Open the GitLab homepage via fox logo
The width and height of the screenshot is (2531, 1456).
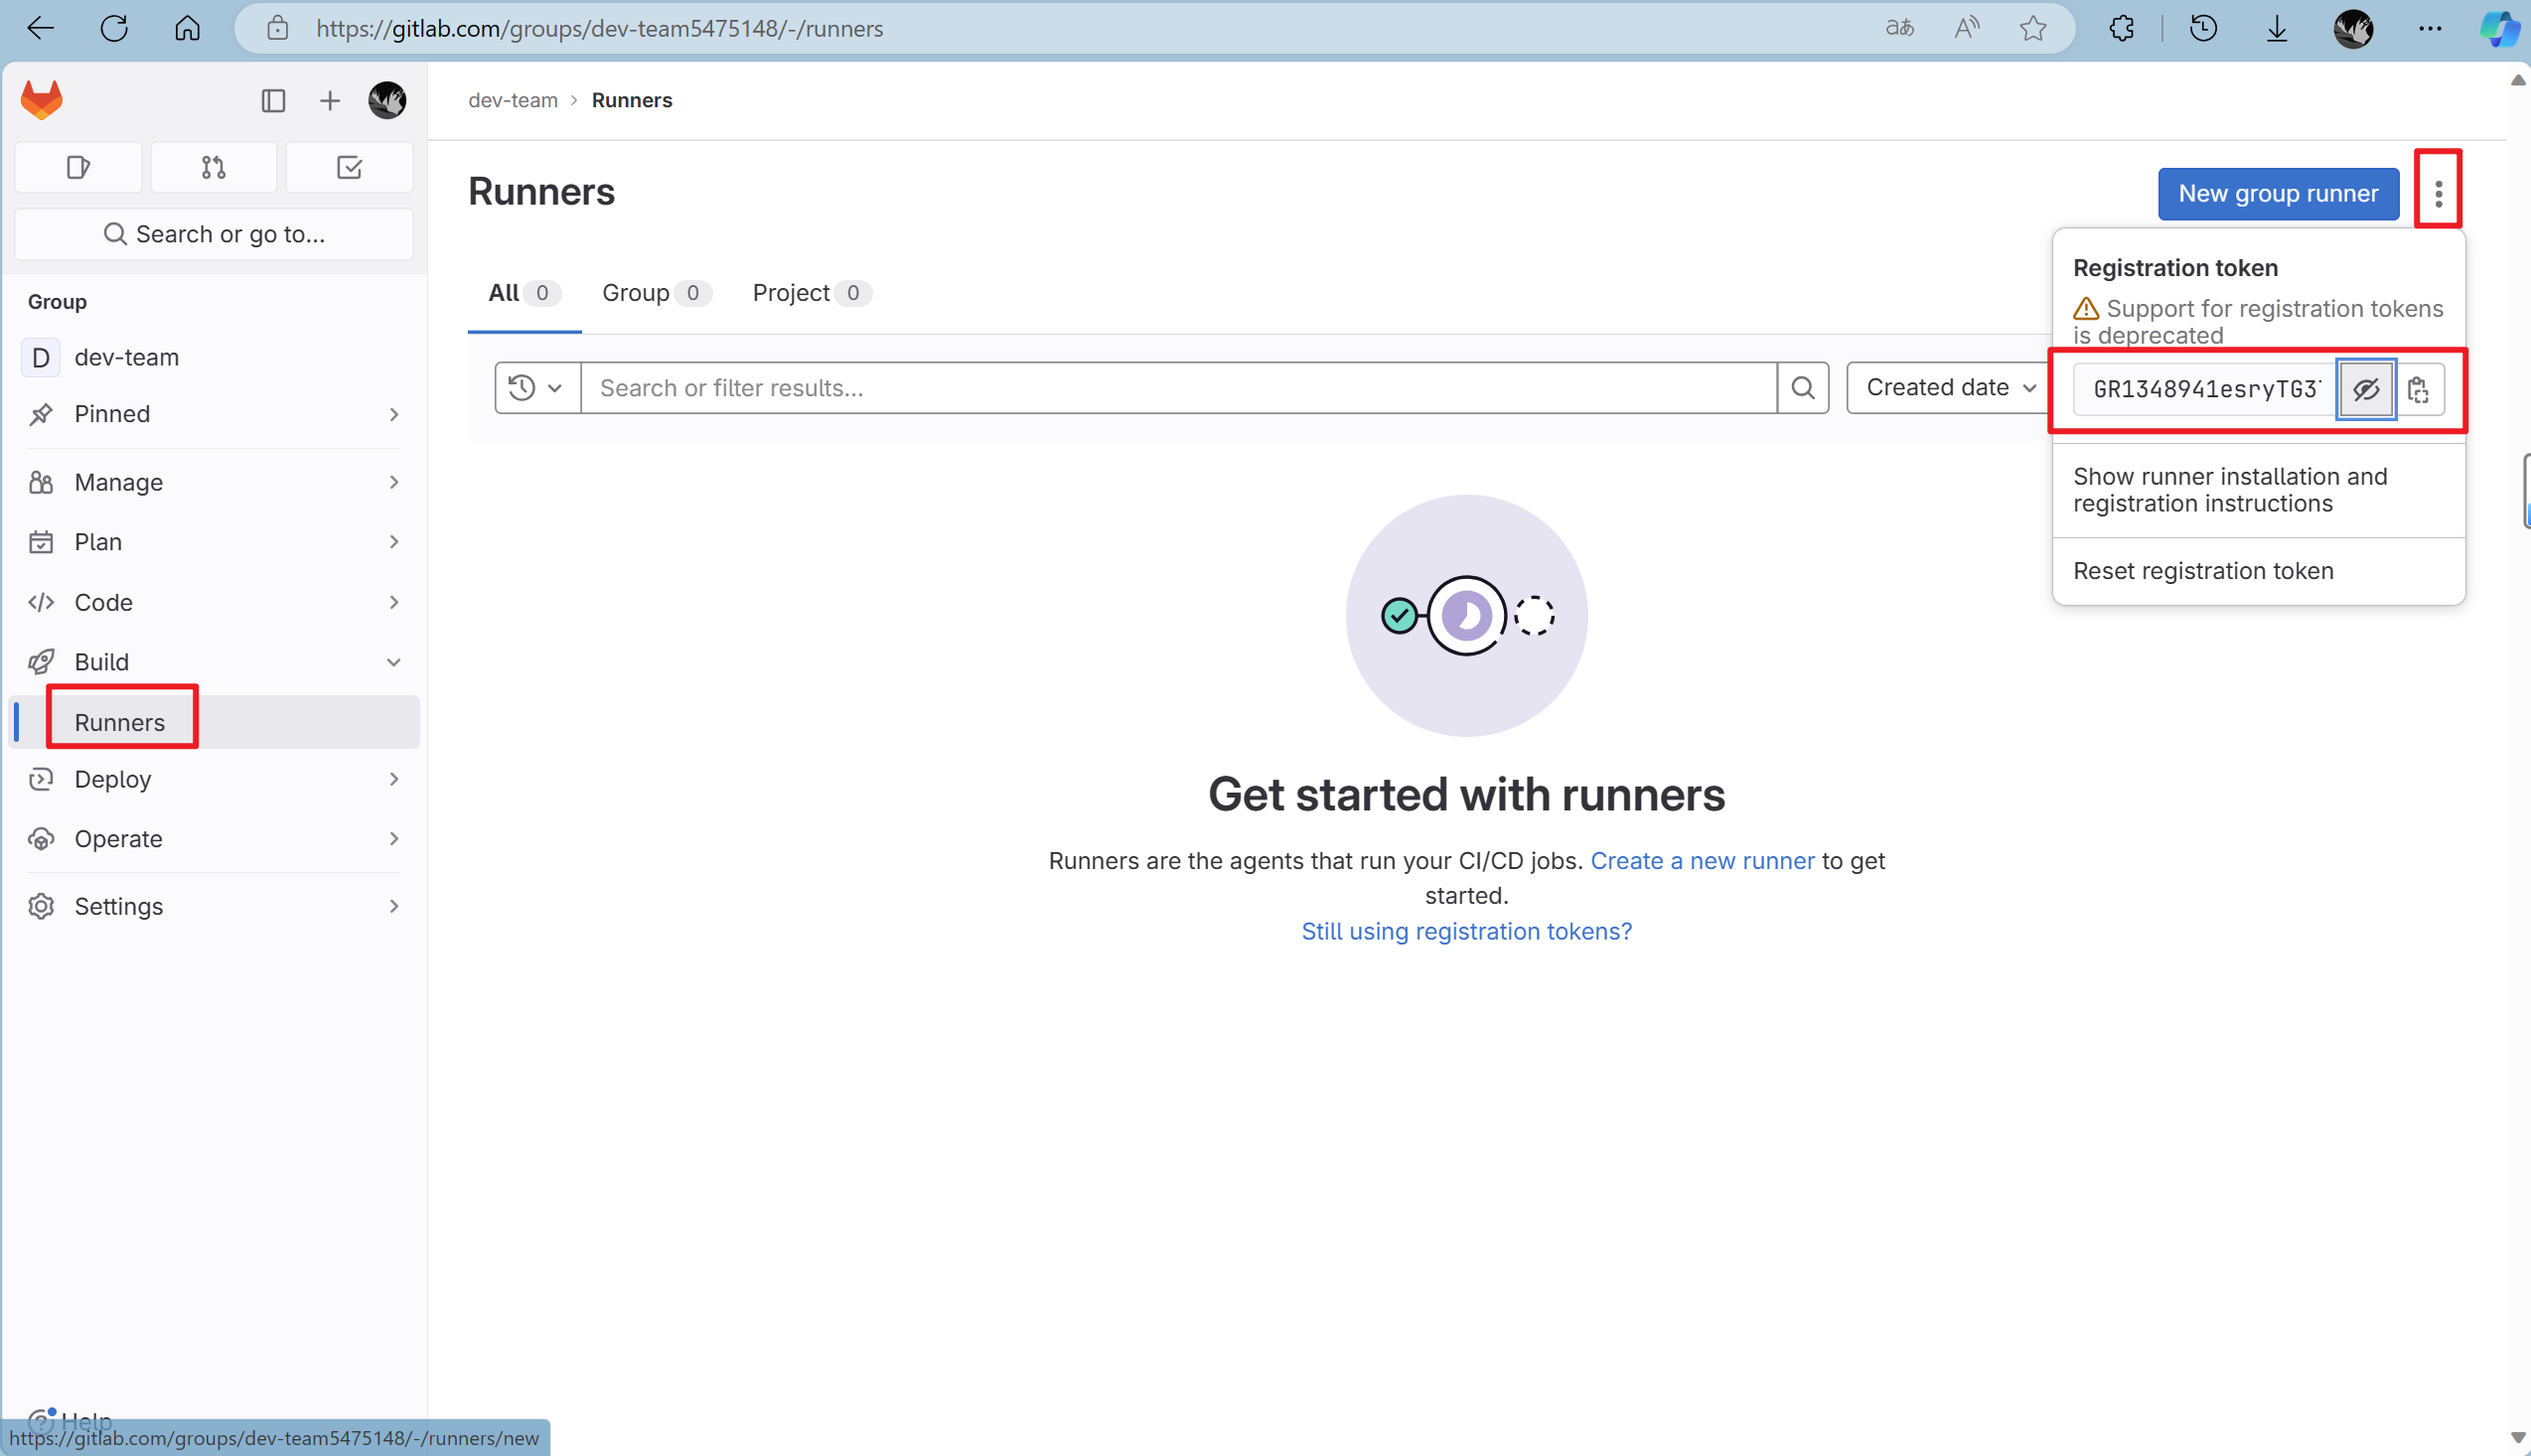42,99
